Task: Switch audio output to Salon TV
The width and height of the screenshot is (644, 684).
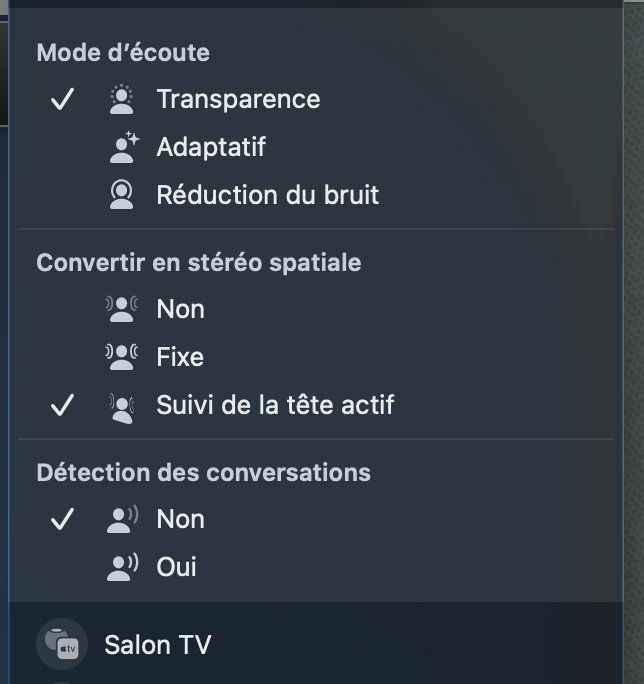Action: point(158,645)
